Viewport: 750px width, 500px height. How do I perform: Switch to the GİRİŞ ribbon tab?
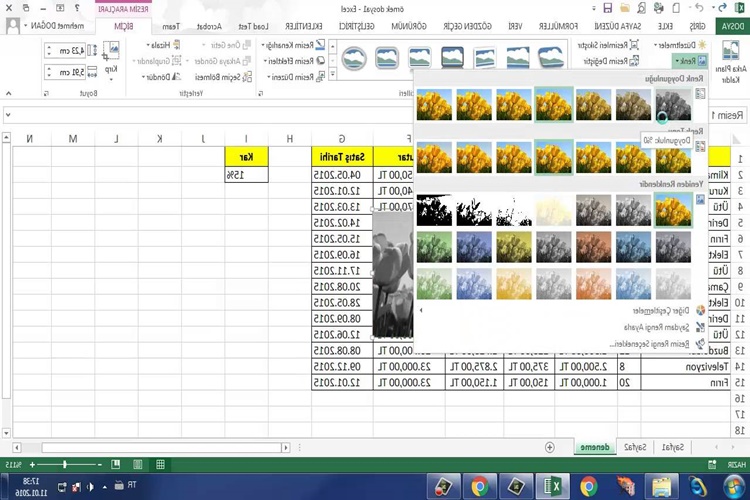(697, 26)
